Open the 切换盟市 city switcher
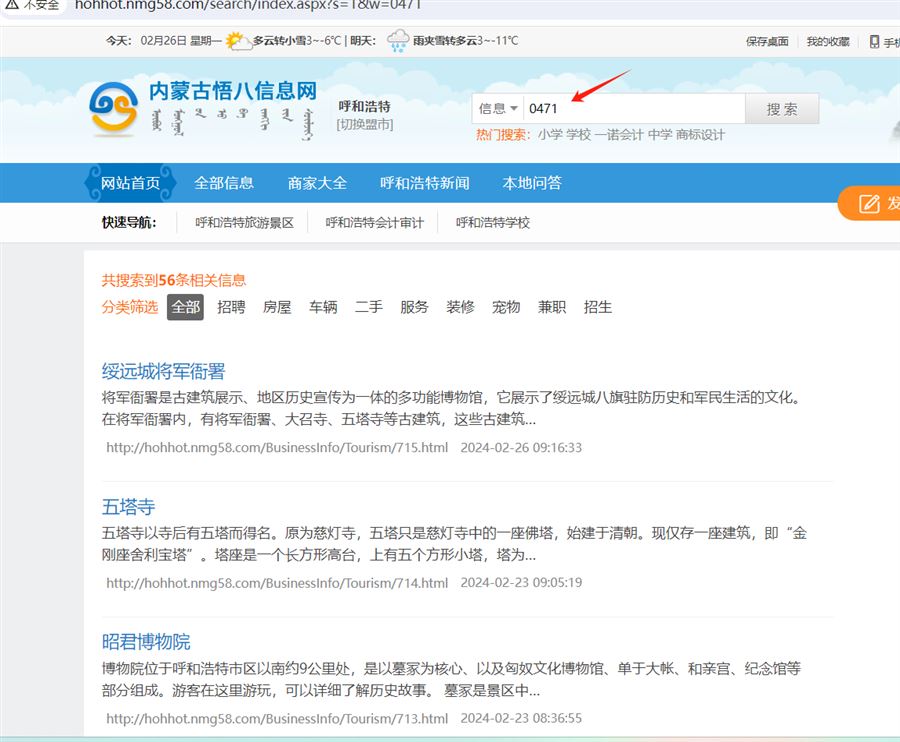 (364, 125)
